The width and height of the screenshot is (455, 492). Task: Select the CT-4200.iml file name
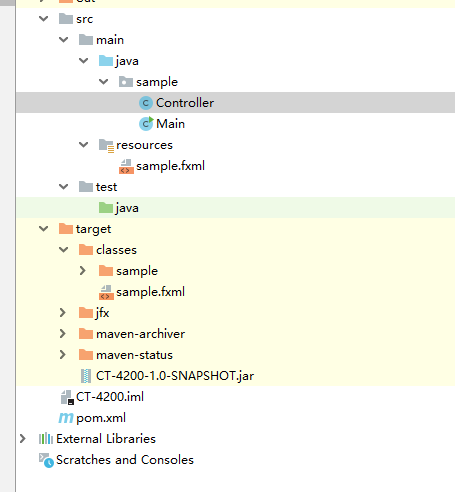click(x=110, y=397)
